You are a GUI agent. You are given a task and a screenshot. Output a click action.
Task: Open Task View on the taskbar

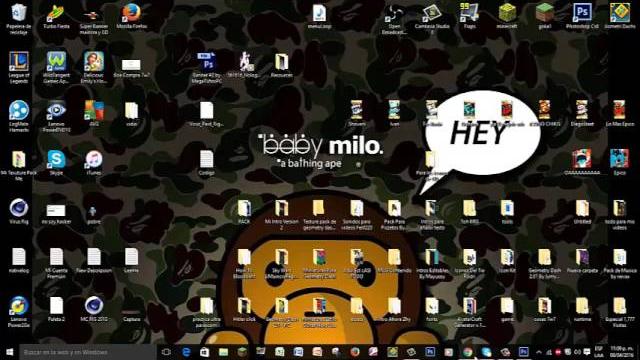pyautogui.click(x=166, y=352)
